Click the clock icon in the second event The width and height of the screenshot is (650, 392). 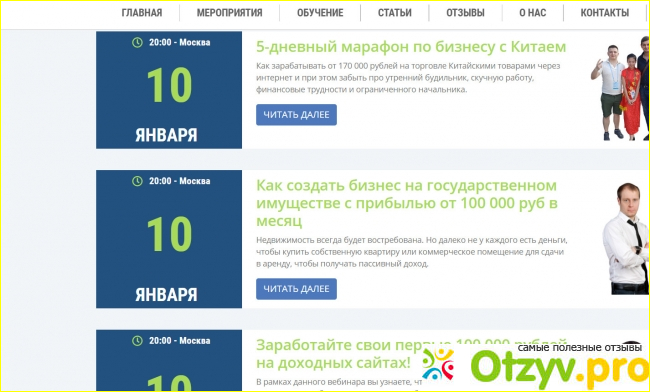[x=137, y=181]
